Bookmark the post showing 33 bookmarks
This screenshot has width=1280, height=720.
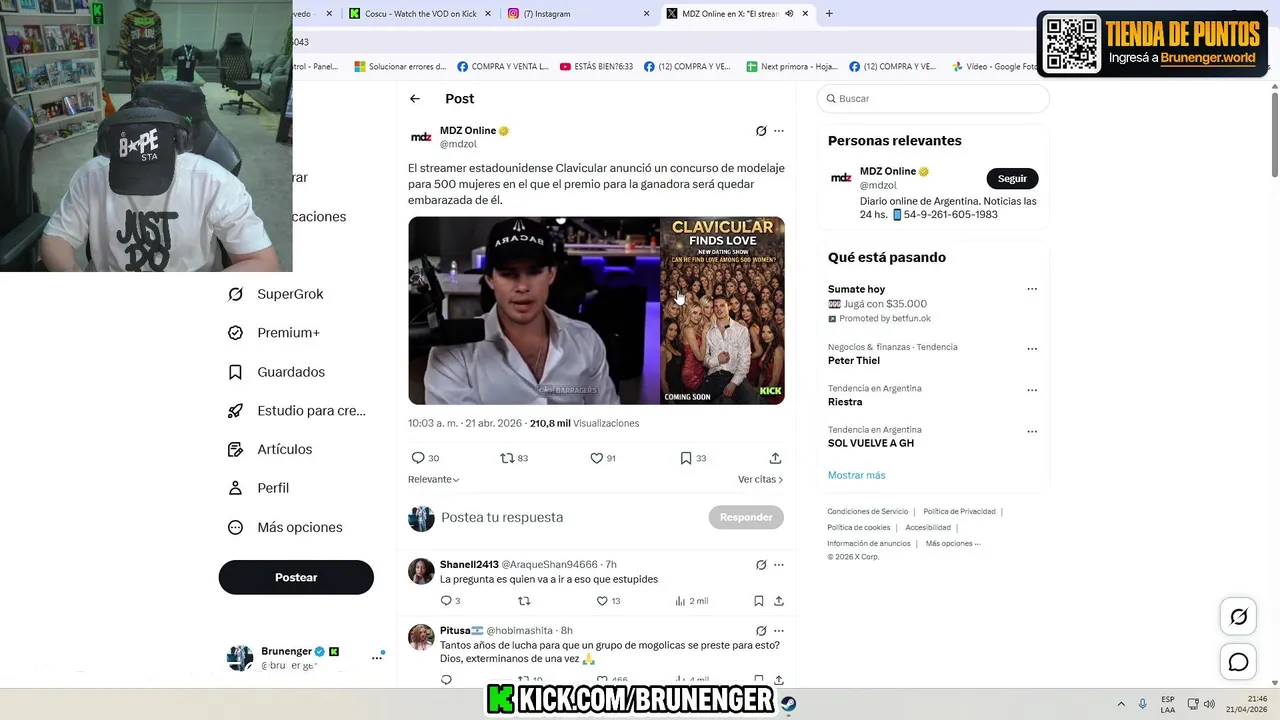[693, 458]
